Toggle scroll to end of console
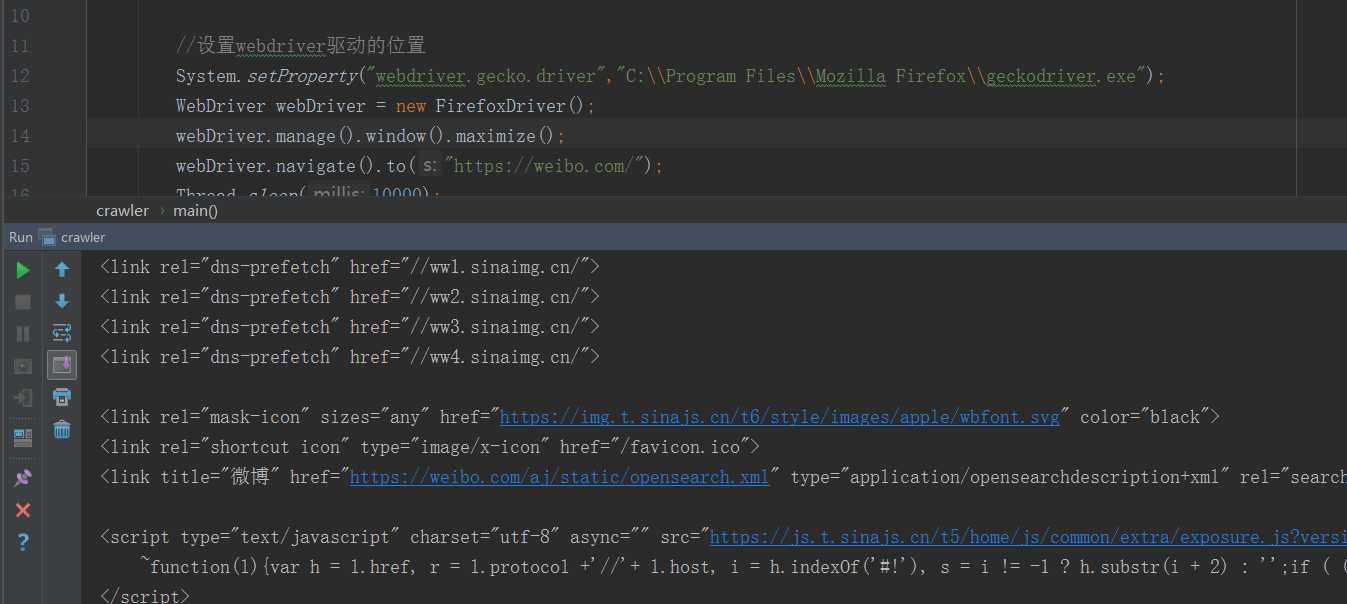 62,365
